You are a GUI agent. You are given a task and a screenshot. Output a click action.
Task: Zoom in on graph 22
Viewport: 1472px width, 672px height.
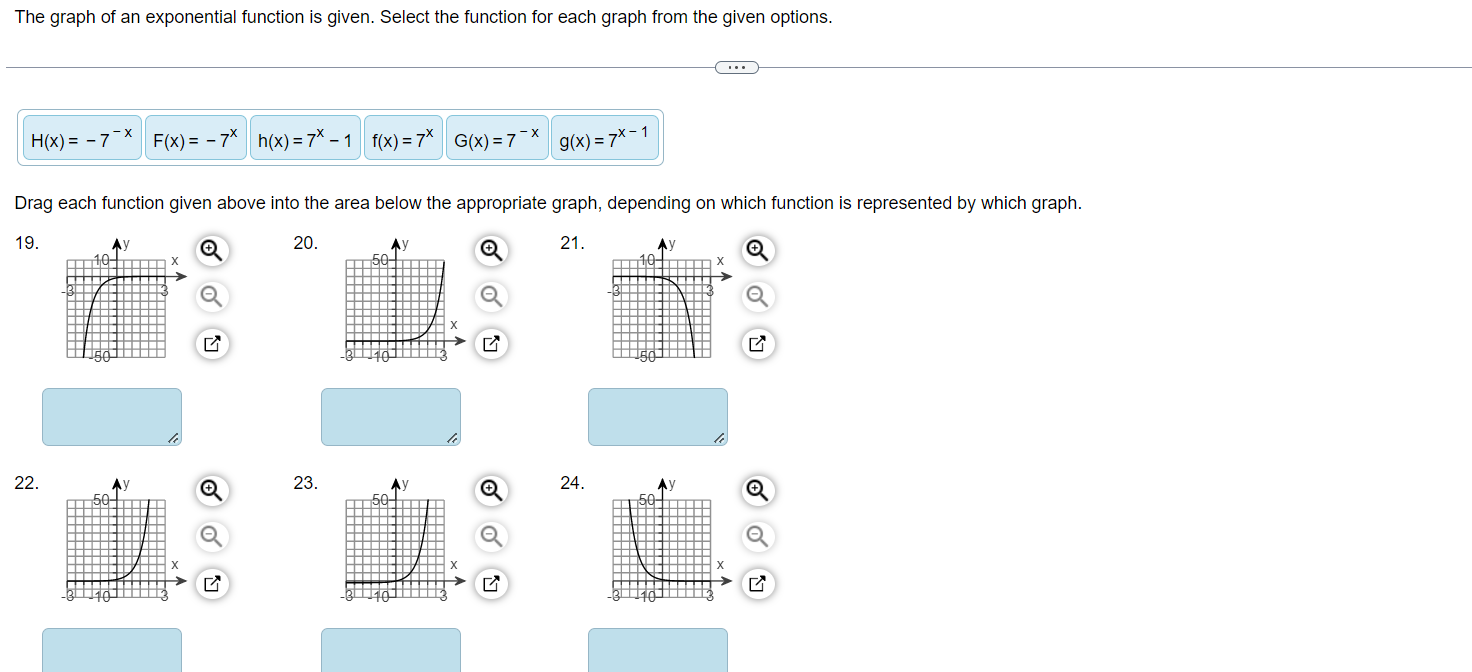[x=211, y=491]
